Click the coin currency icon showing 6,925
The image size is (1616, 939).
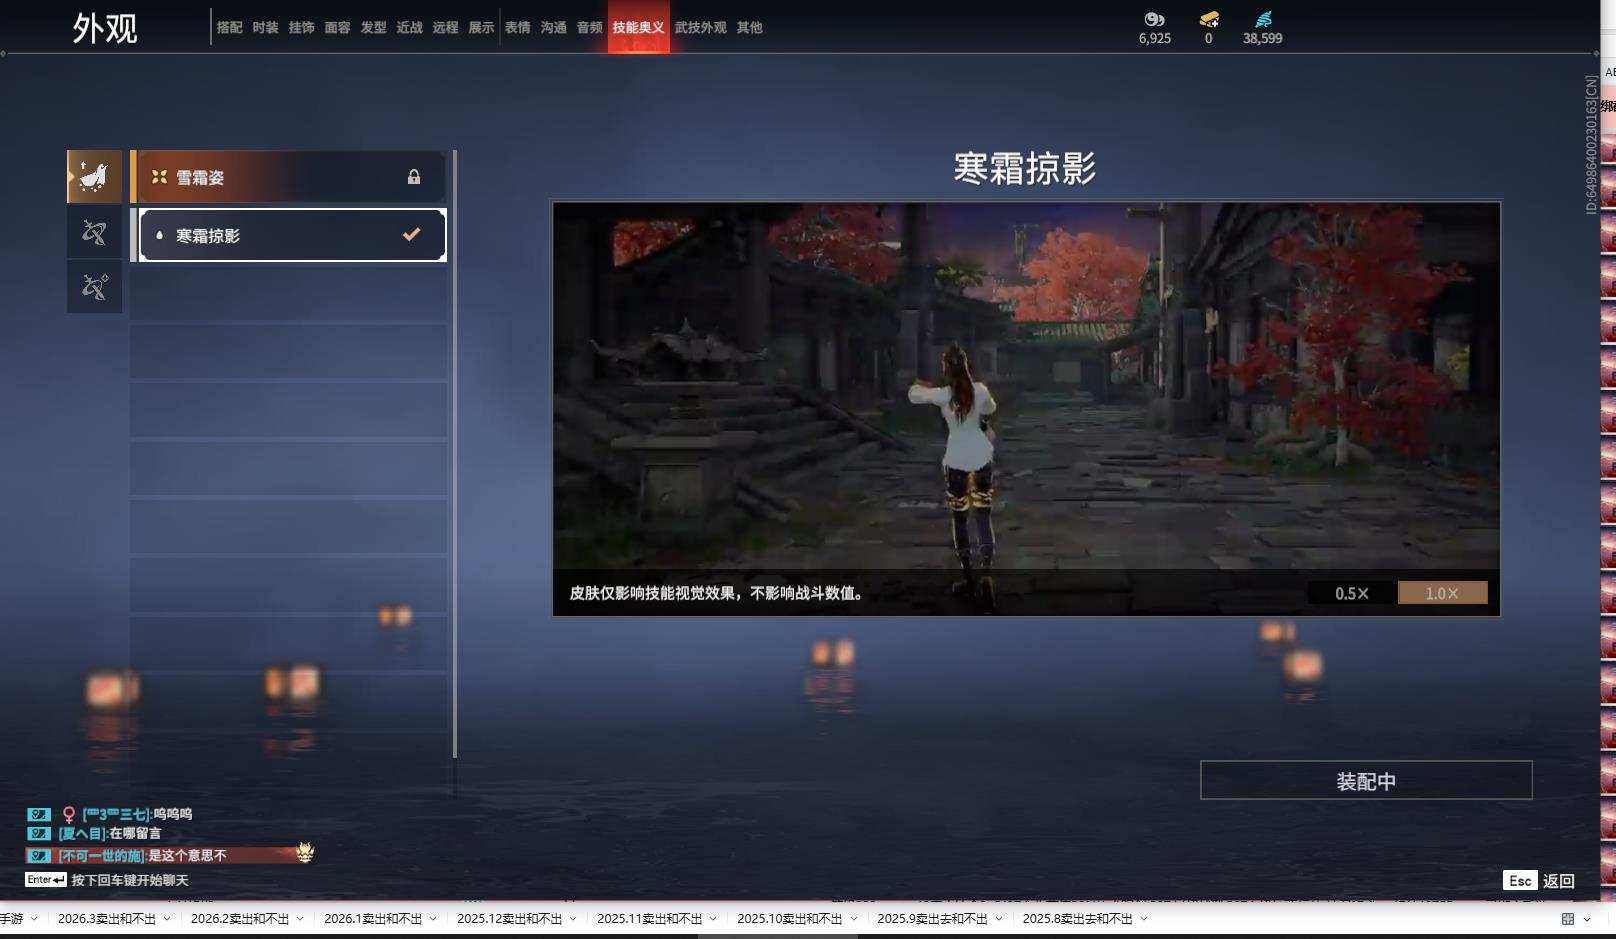pos(1153,18)
